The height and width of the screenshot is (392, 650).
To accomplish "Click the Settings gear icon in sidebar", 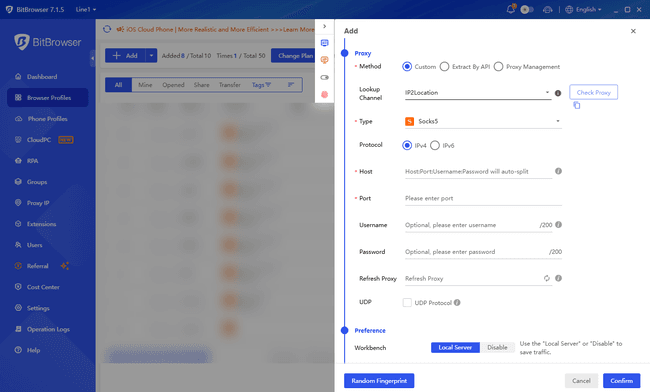I will pos(18,308).
